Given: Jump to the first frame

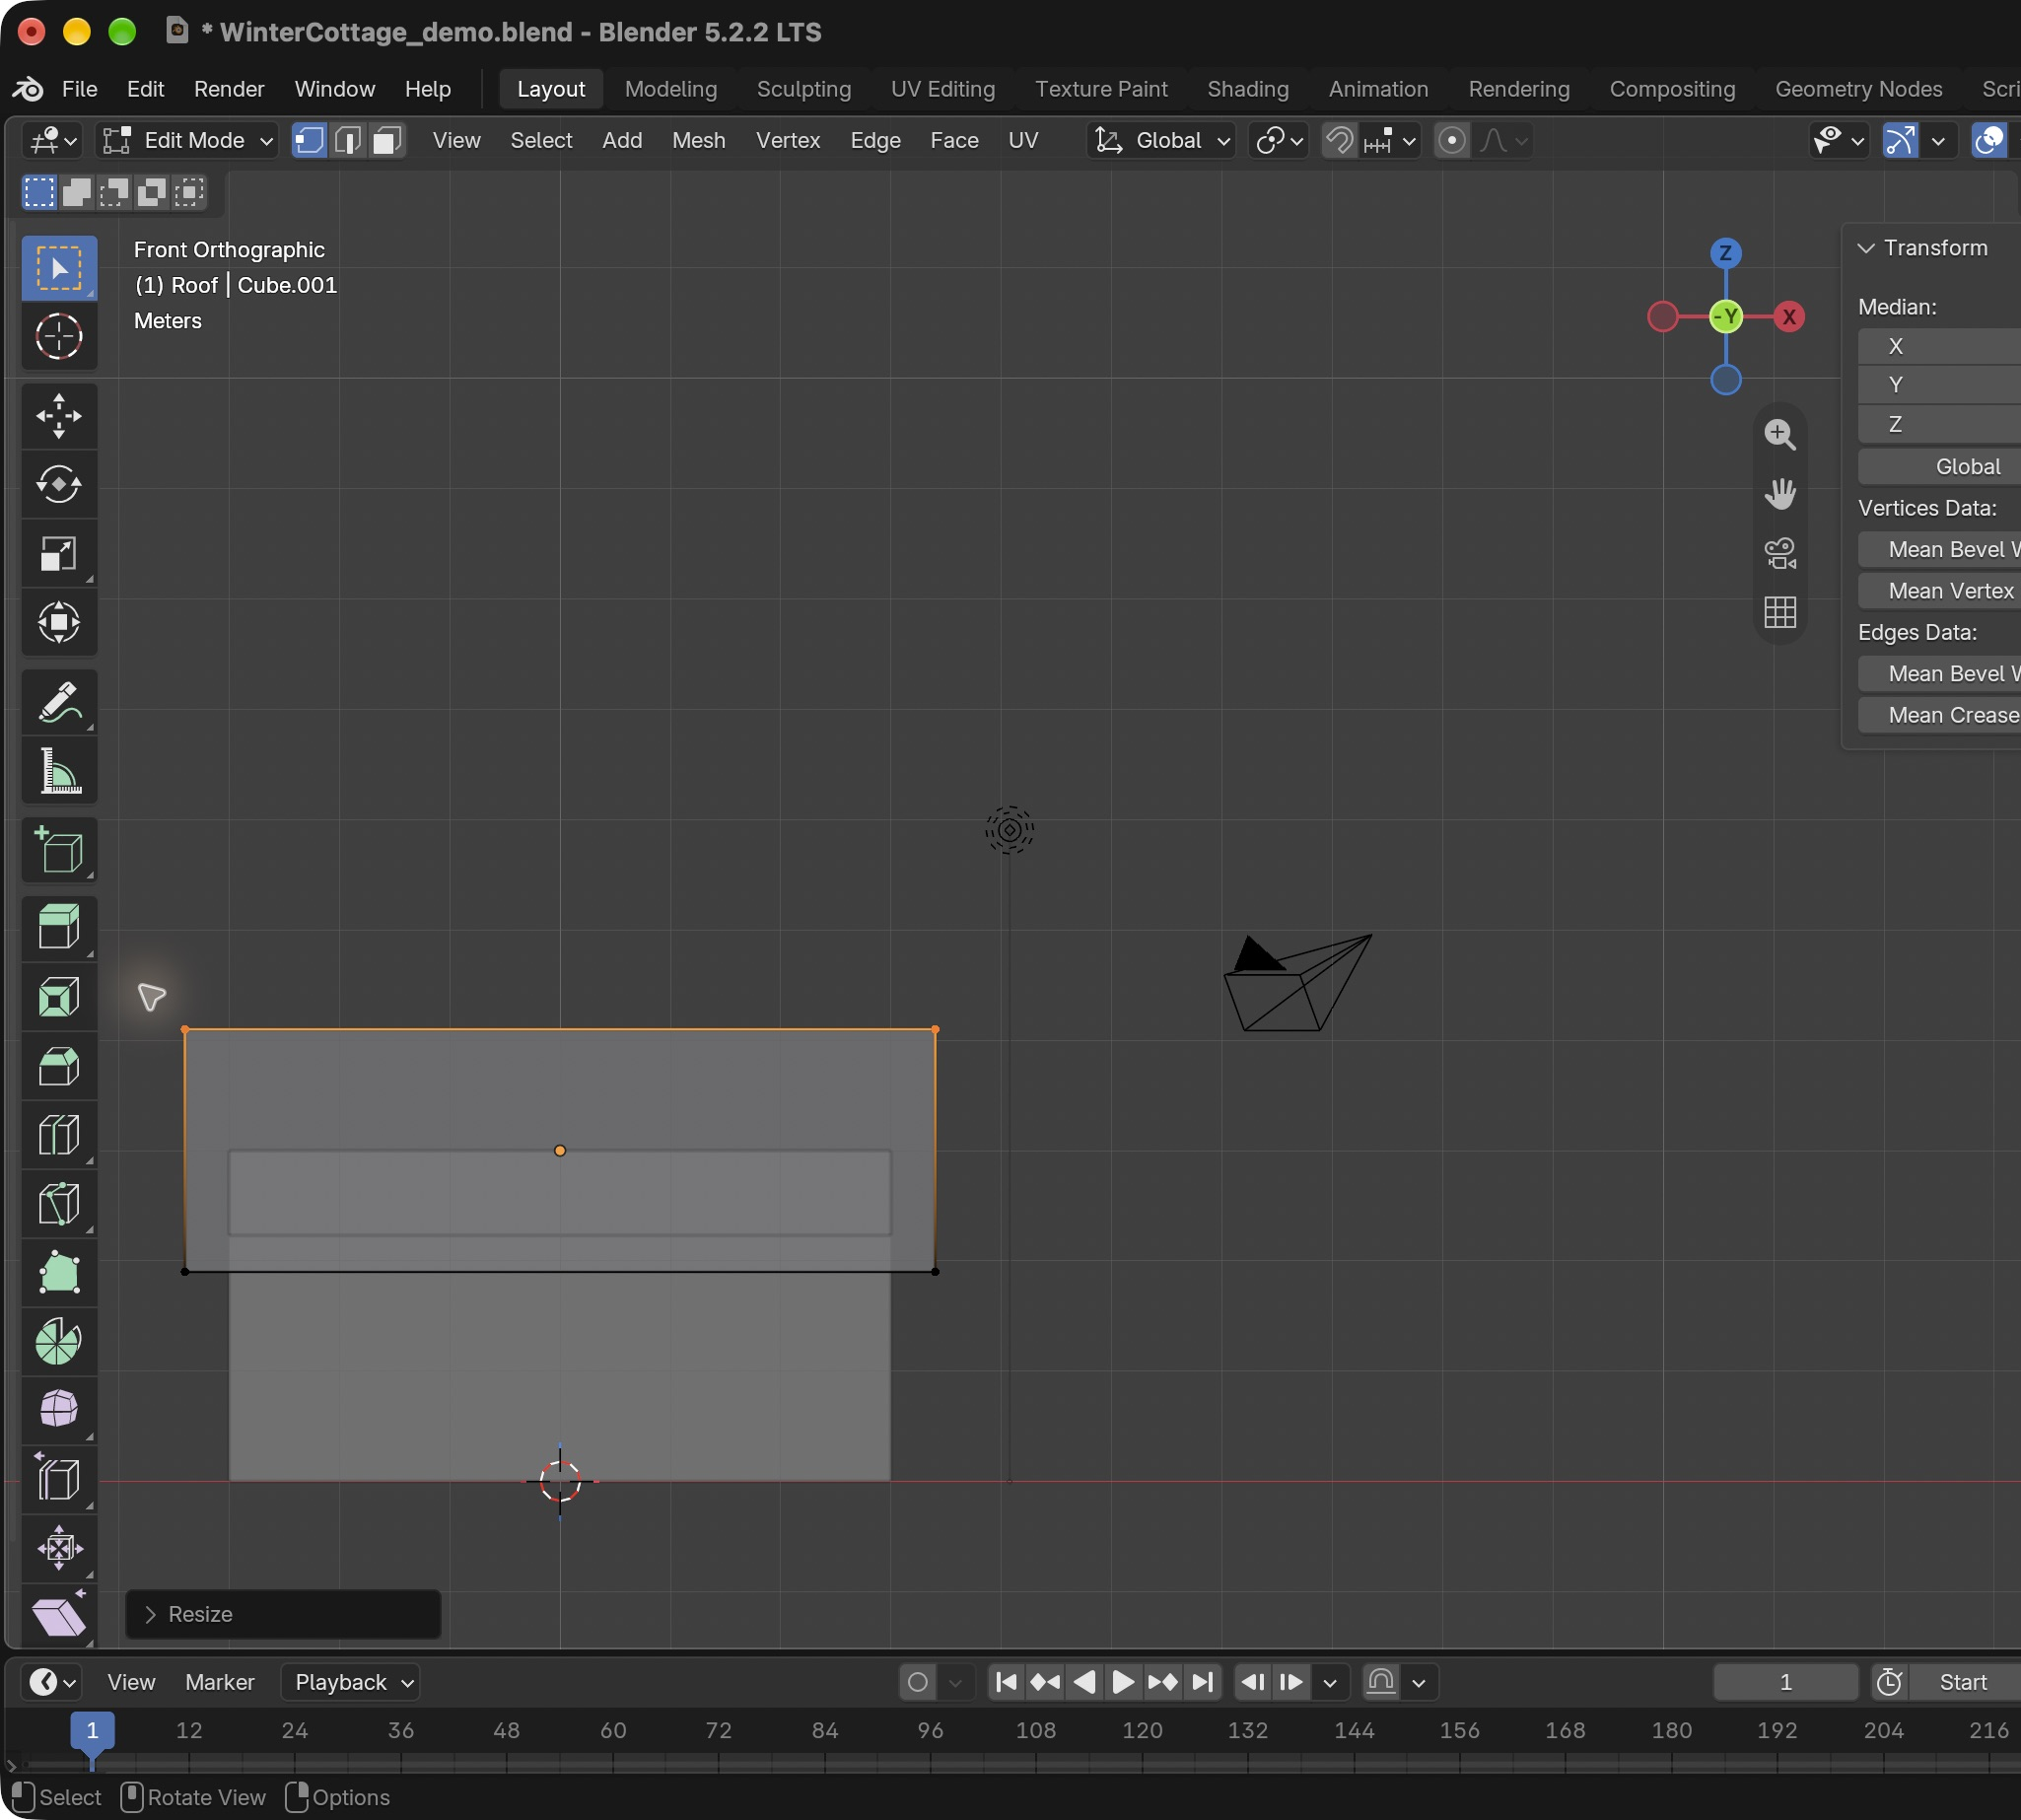Looking at the screenshot, I should (1006, 1682).
